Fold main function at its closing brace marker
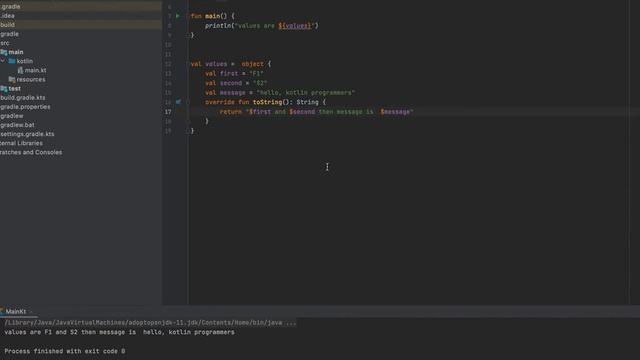The width and height of the screenshot is (640, 360). [x=188, y=35]
